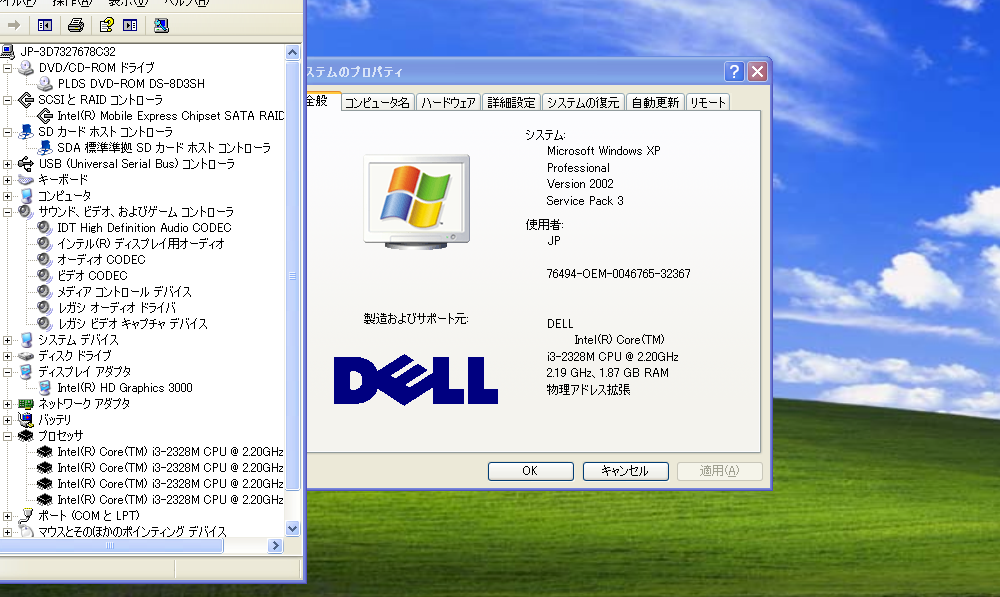Switch to the ハードウェア tab

pyautogui.click(x=448, y=103)
